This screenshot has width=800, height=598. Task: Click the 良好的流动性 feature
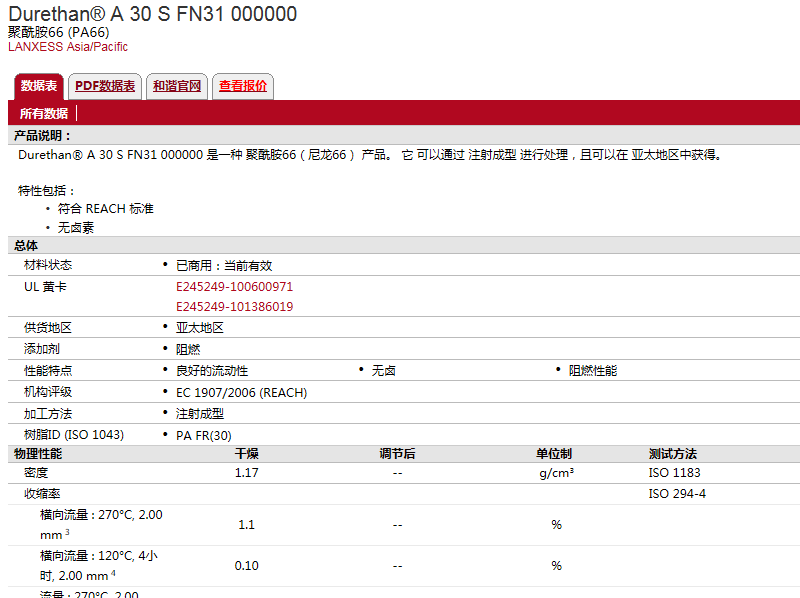click(x=212, y=371)
